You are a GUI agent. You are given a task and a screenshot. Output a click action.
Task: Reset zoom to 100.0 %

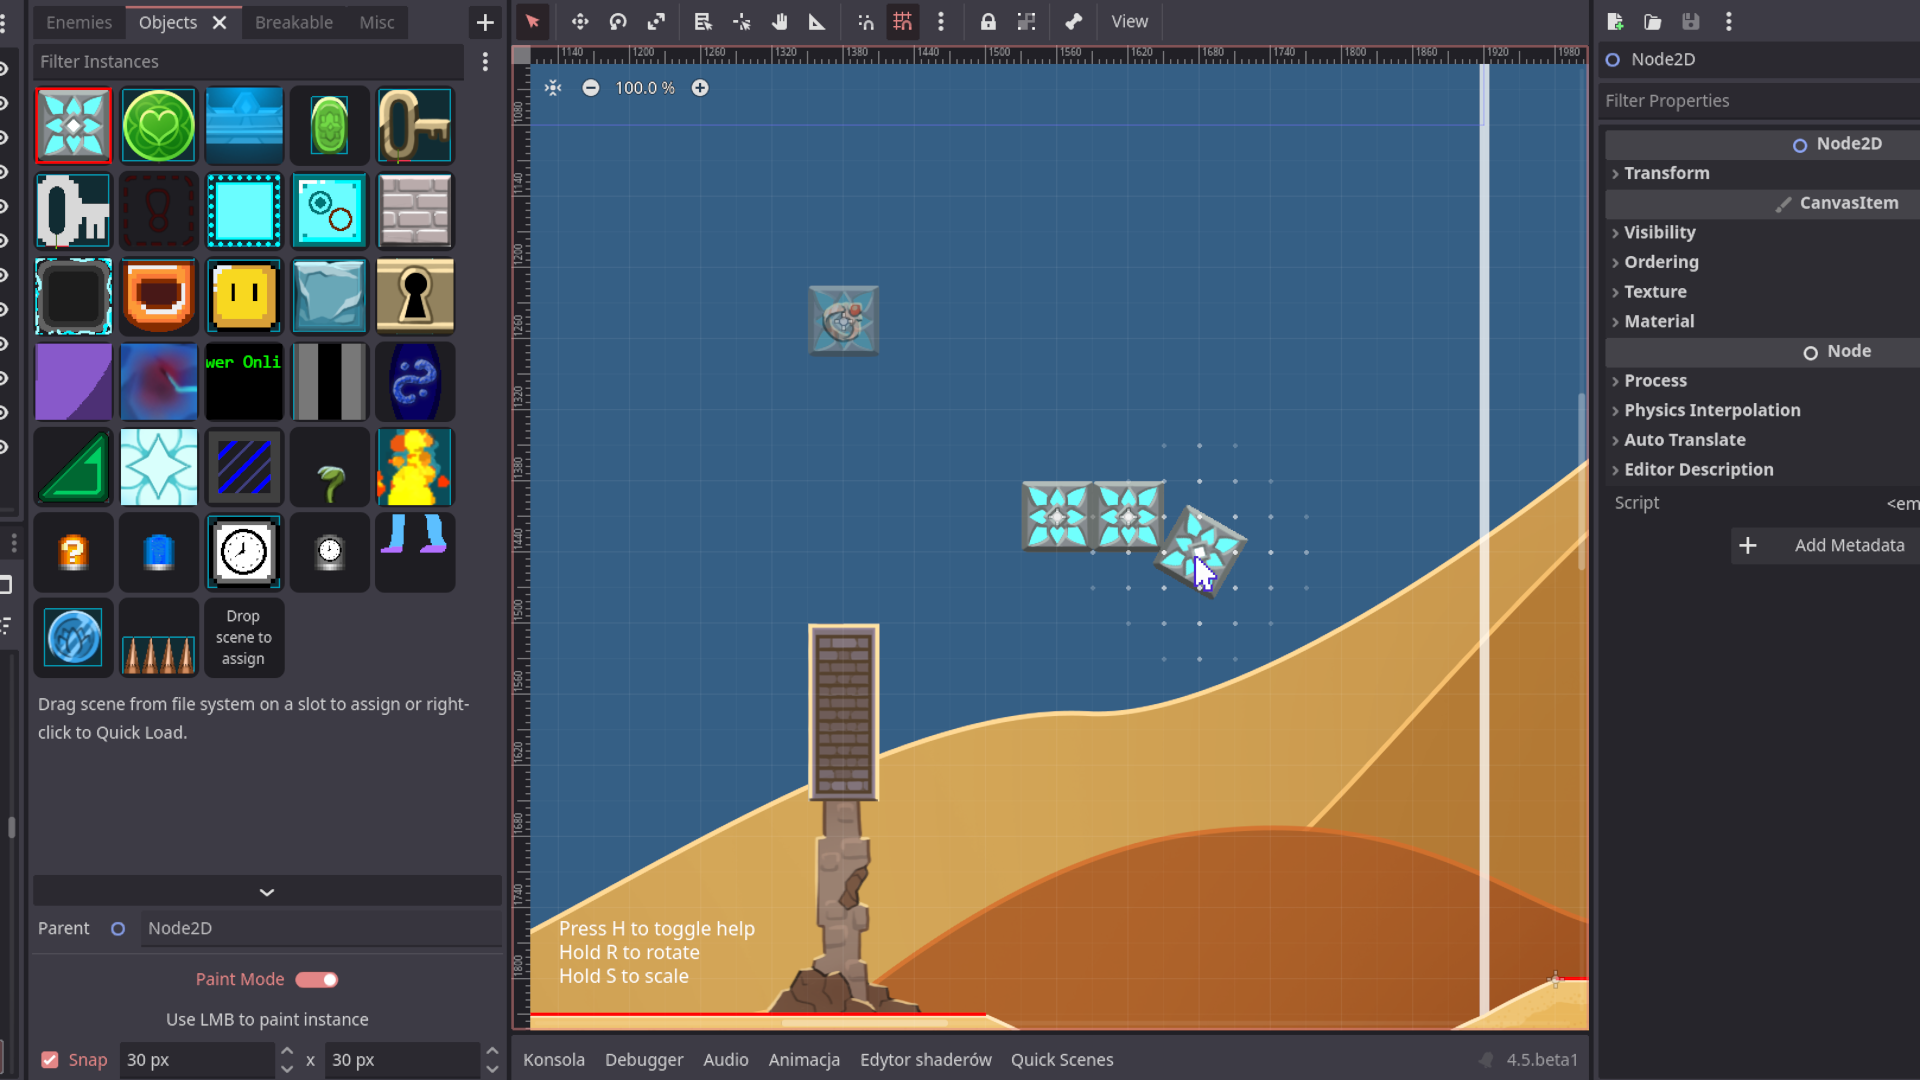click(x=645, y=88)
